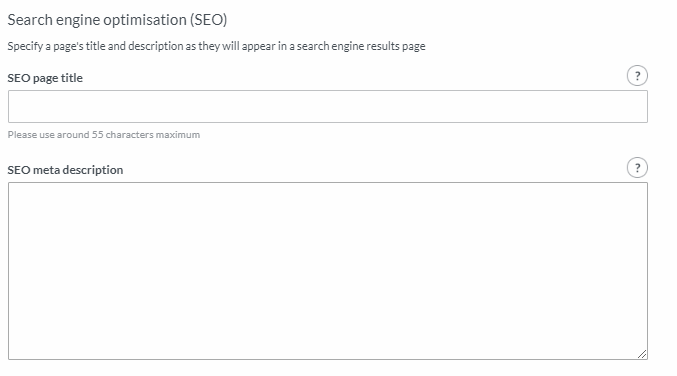677x376 pixels.
Task: Show the tooltip icon beside the page title field
Action: click(637, 76)
